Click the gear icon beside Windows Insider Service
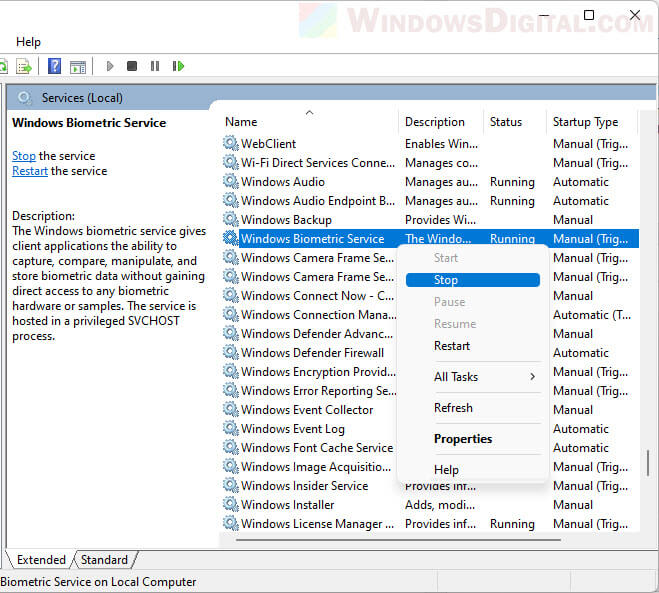Image resolution: width=659 pixels, height=593 pixels. coord(230,485)
